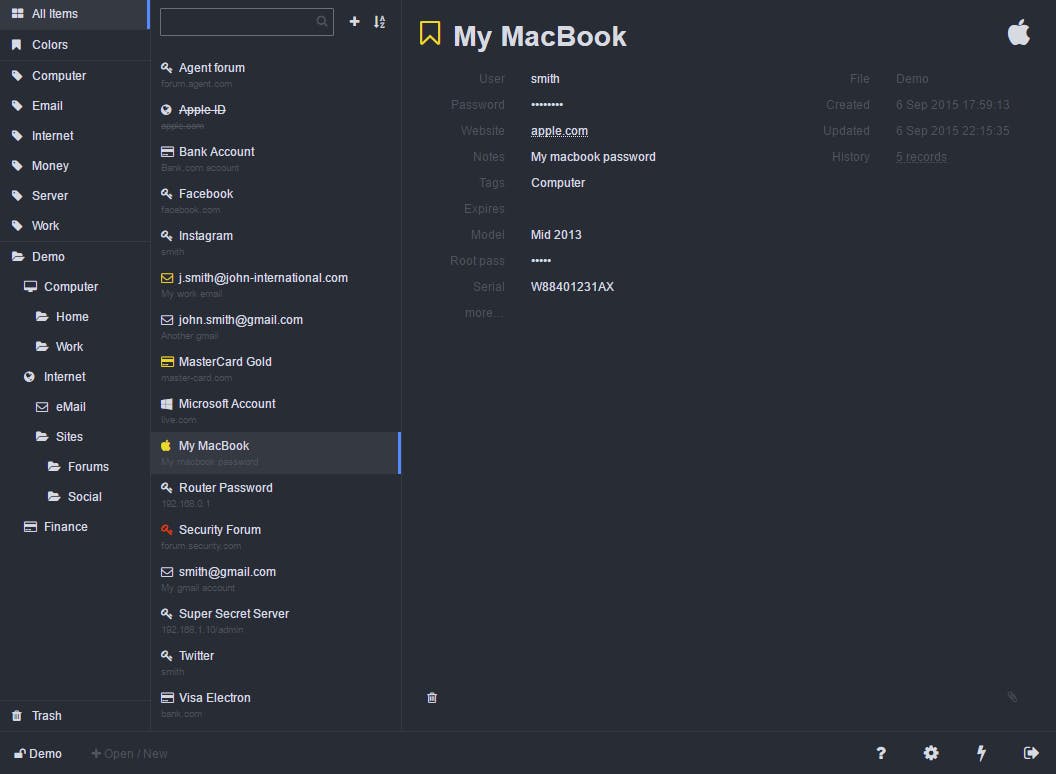Click serial value W88401231AX
This screenshot has width=1056, height=774.
tap(572, 287)
